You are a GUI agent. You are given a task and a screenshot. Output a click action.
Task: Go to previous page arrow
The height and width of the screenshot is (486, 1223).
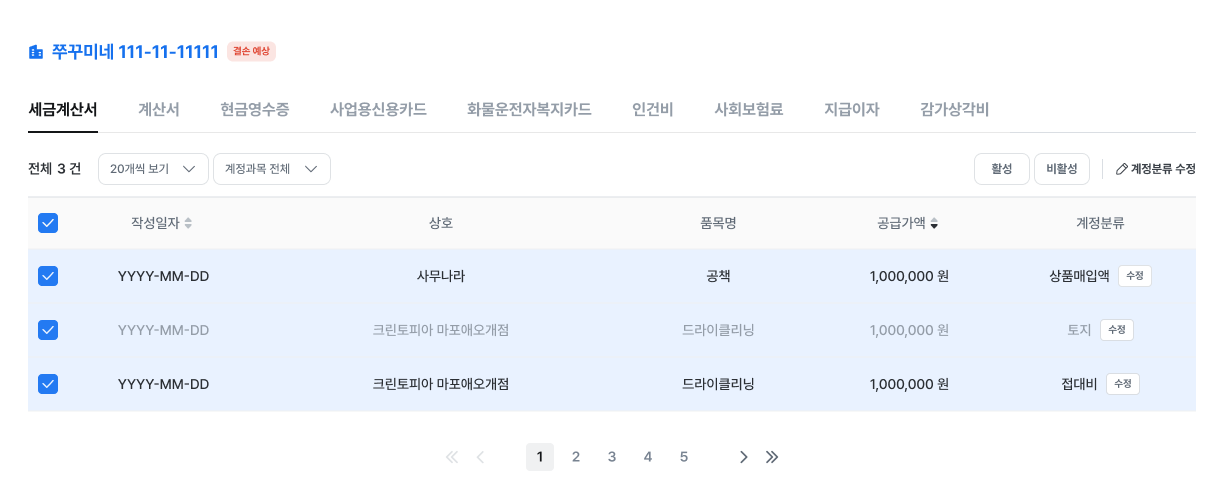pyautogui.click(x=480, y=457)
